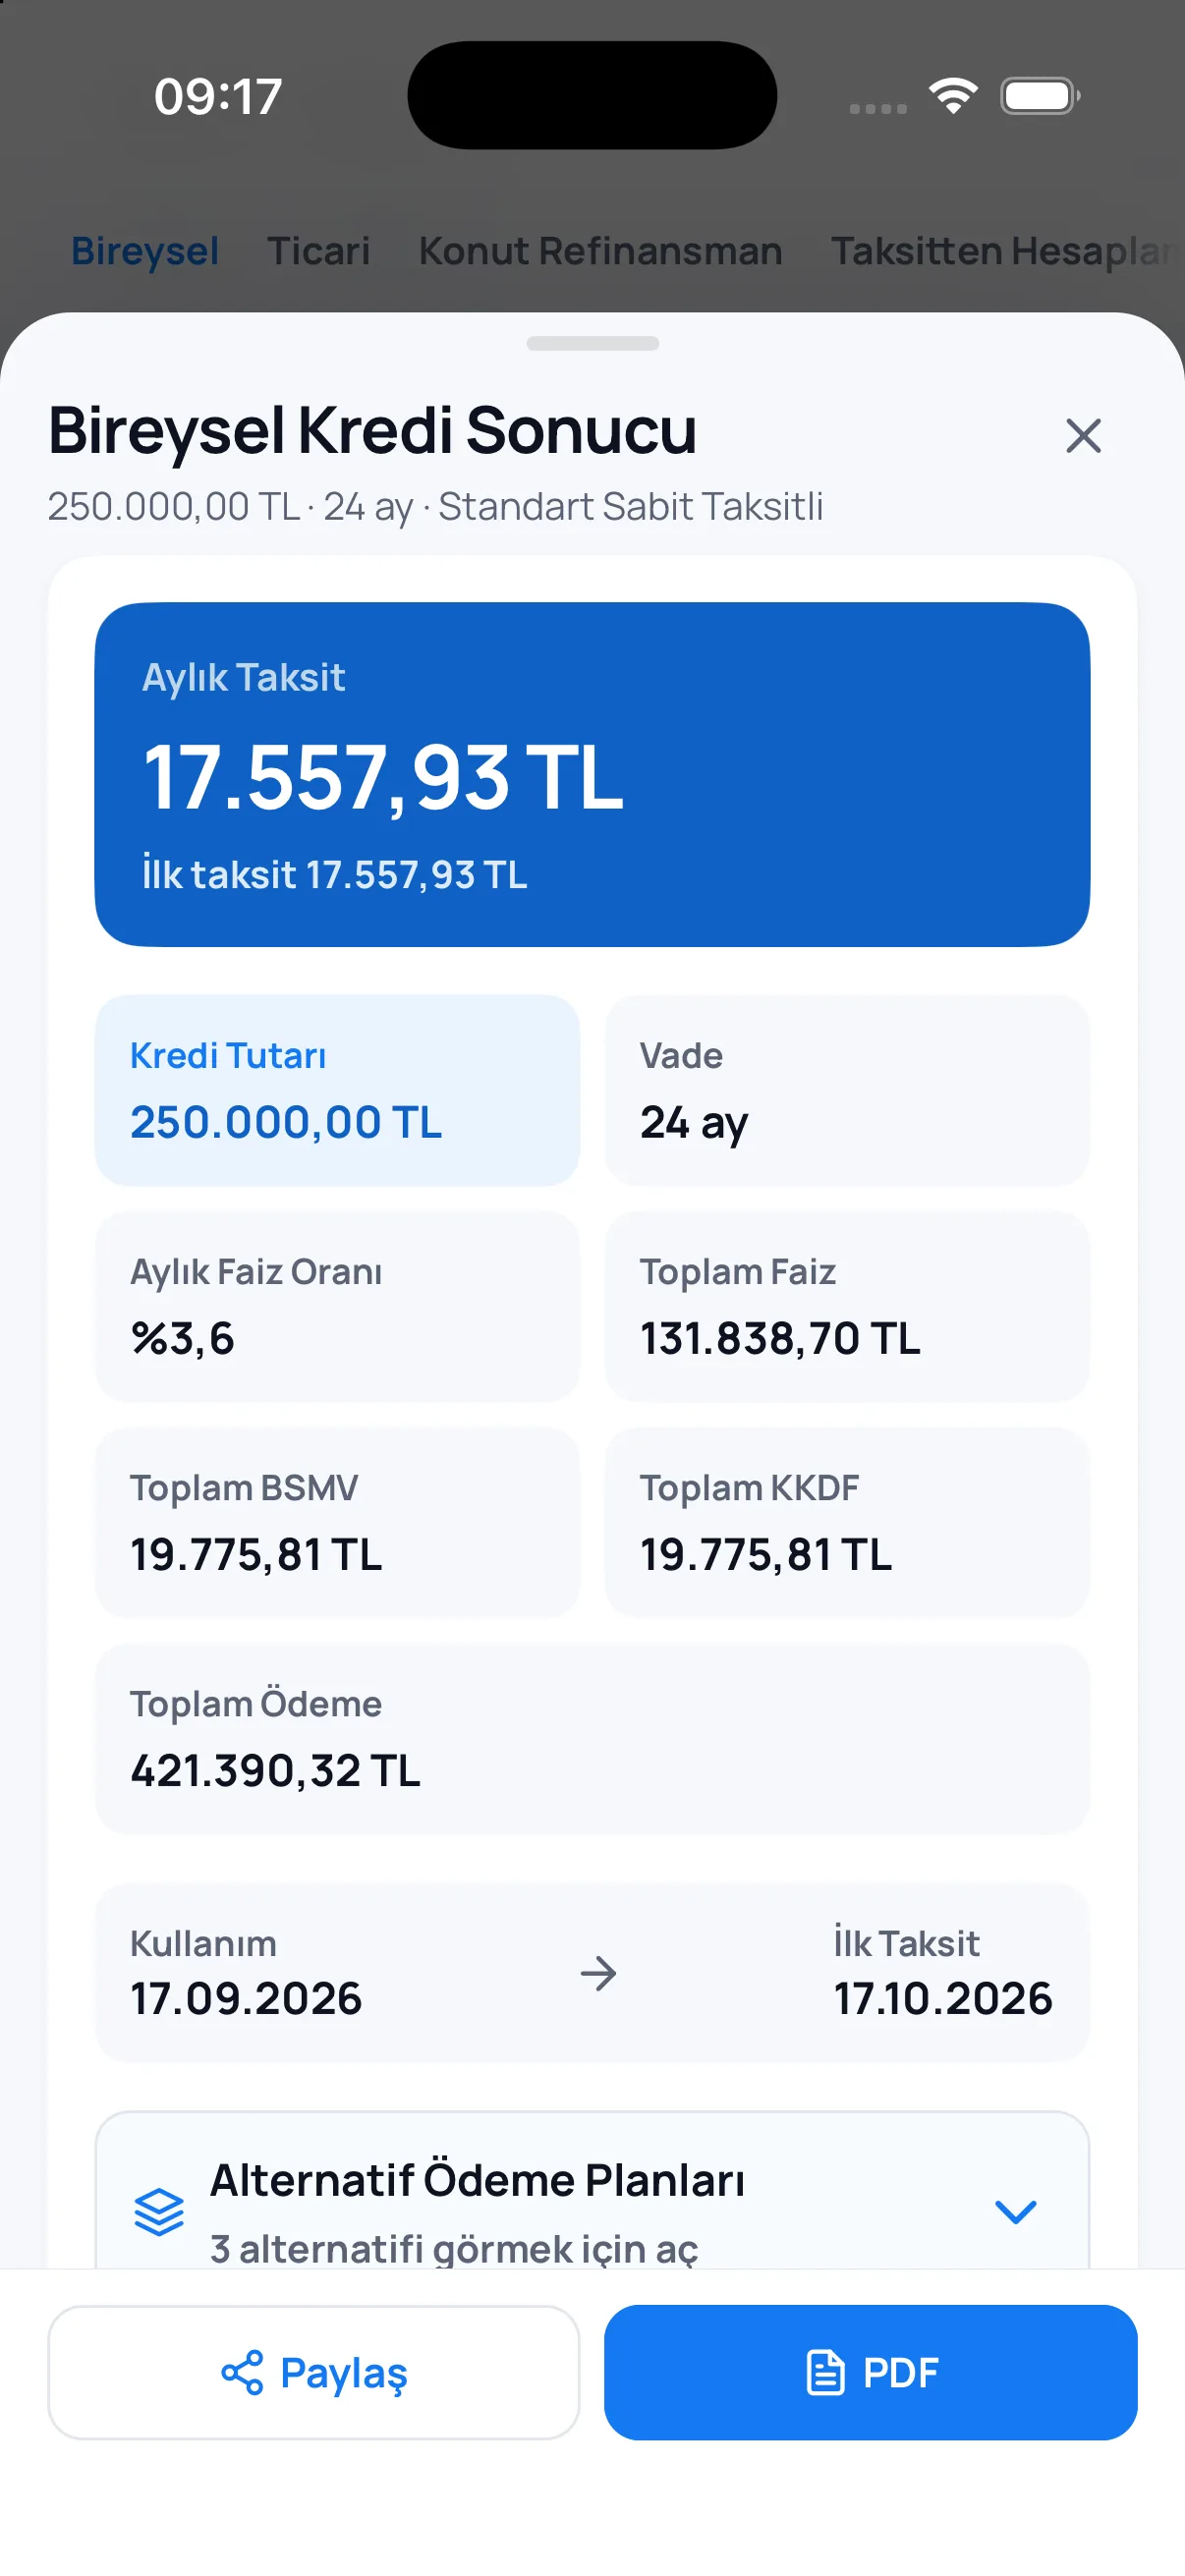Tap the share icon beside Paylaş

tap(242, 2372)
